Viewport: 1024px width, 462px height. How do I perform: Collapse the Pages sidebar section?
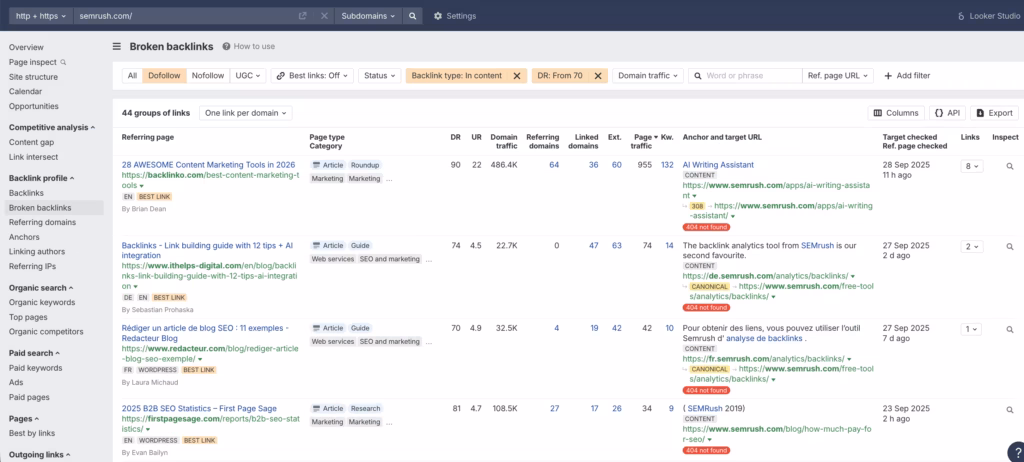point(24,418)
